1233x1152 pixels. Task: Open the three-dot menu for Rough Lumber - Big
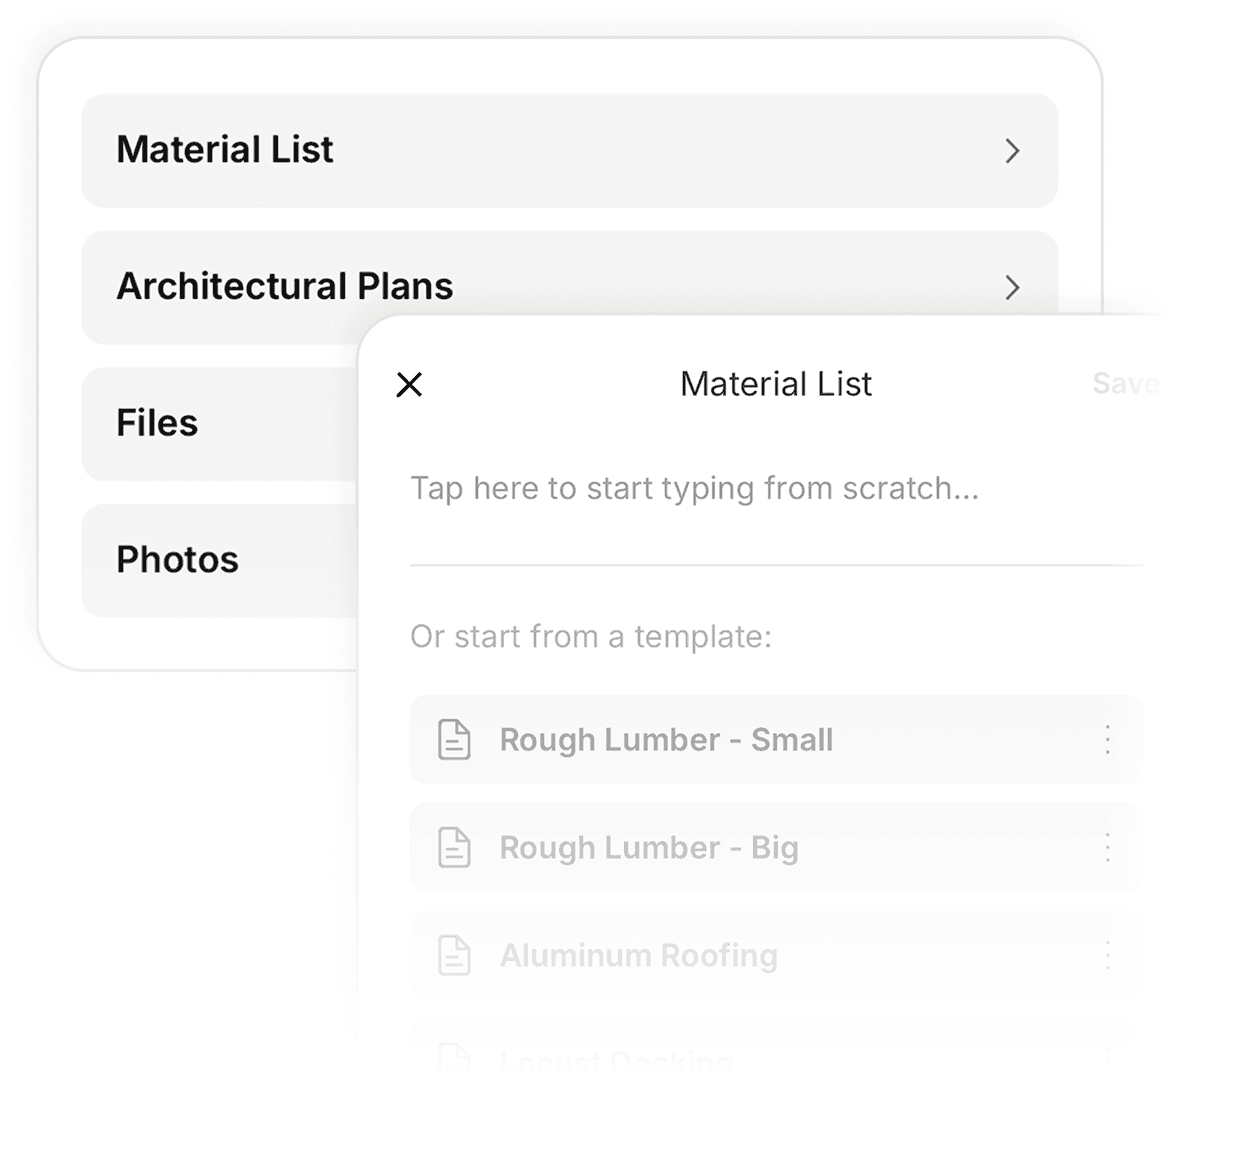pos(1107,848)
